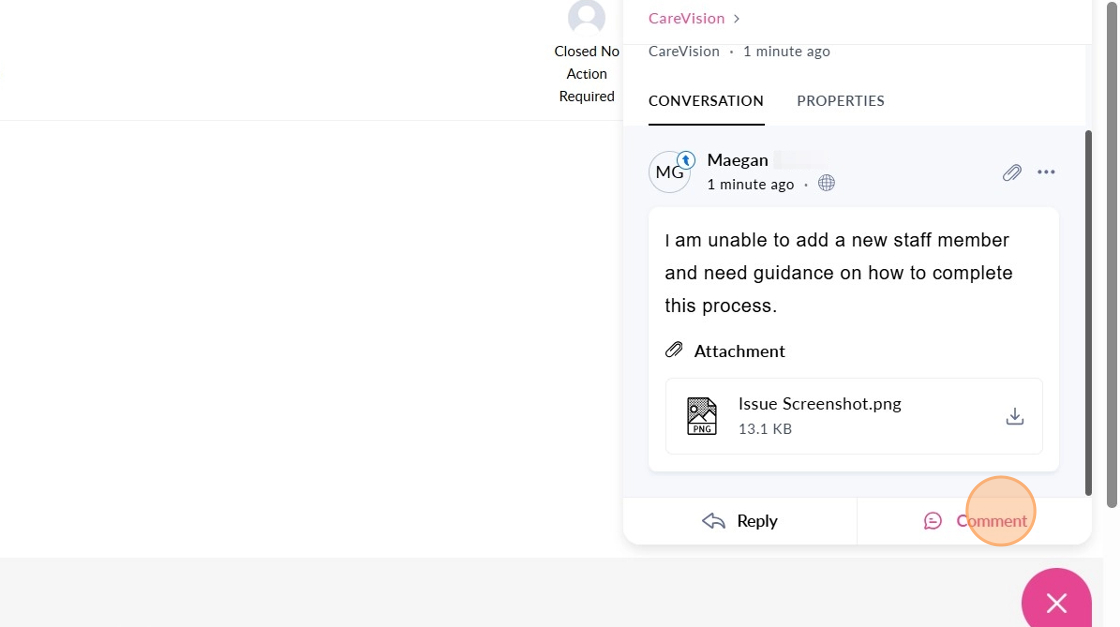Click the PNG file type icon
The height and width of the screenshot is (627, 1120).
tap(702, 416)
